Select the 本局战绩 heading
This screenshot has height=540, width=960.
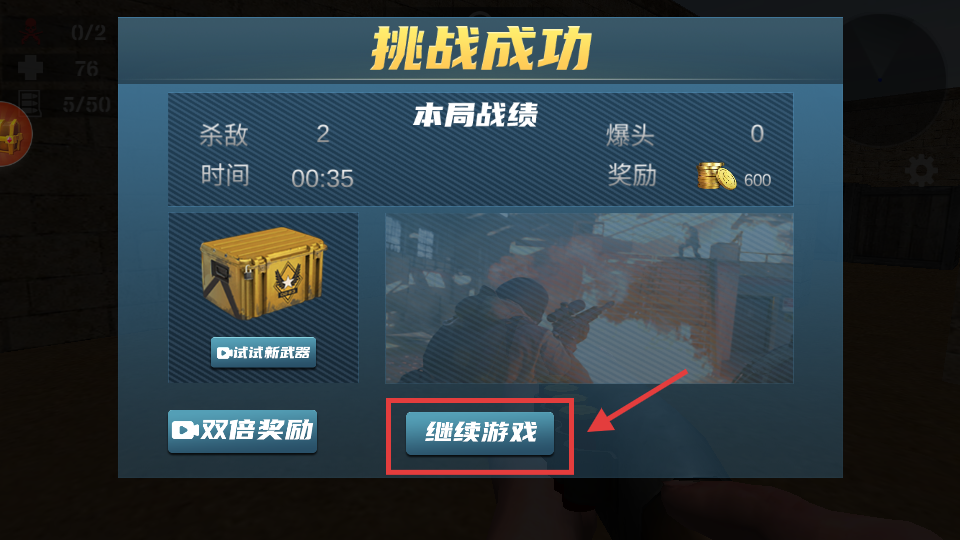point(476,115)
